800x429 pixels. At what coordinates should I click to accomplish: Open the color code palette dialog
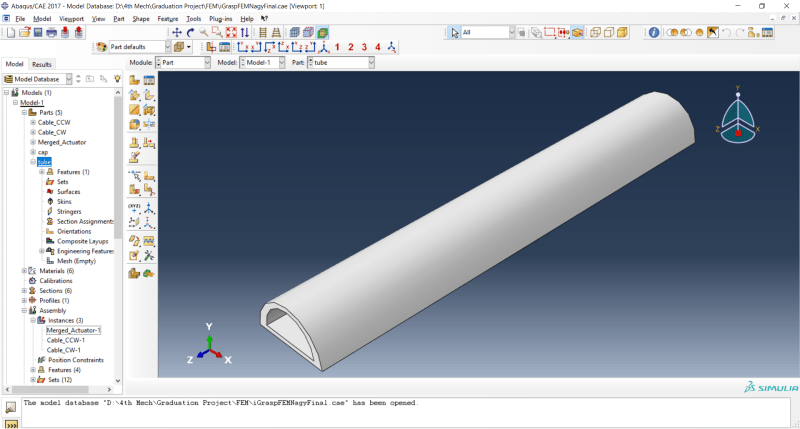(102, 47)
